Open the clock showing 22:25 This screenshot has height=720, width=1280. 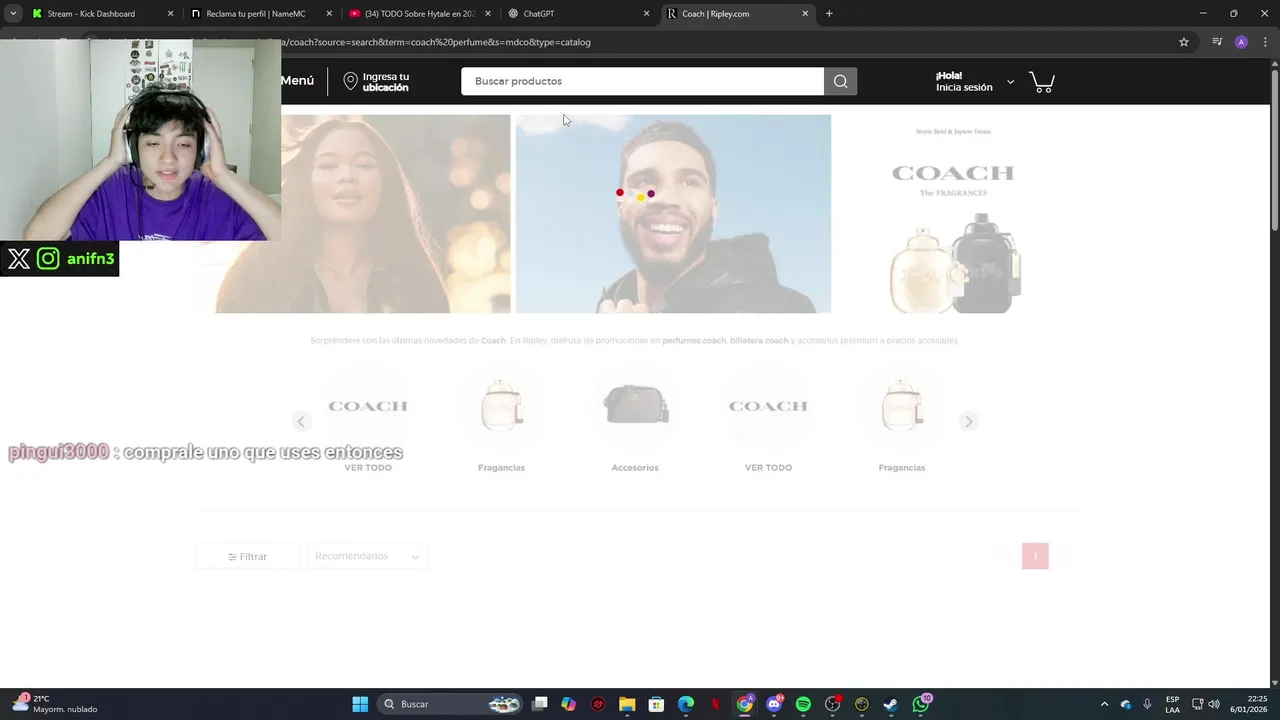click(x=1249, y=704)
